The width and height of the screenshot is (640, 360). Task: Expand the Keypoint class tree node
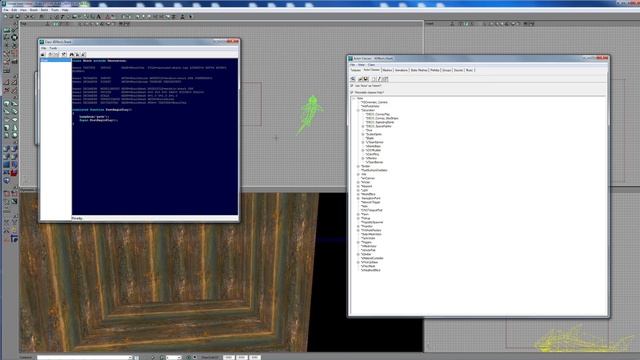(358, 186)
